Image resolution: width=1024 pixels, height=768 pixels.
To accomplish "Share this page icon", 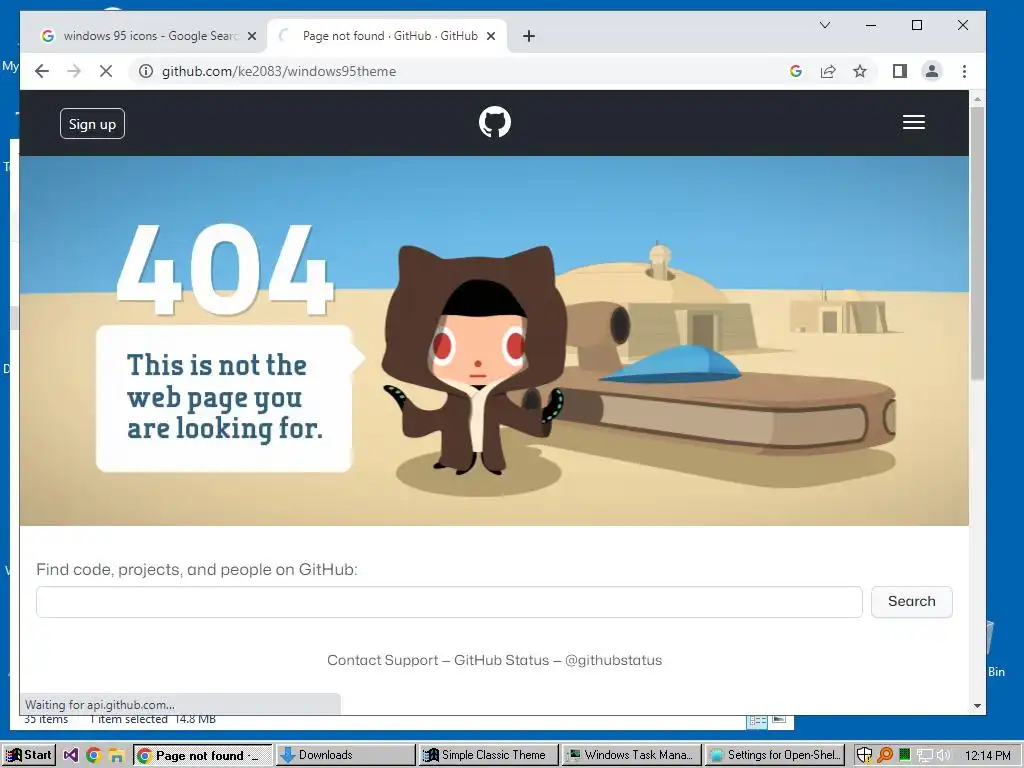I will (827, 71).
